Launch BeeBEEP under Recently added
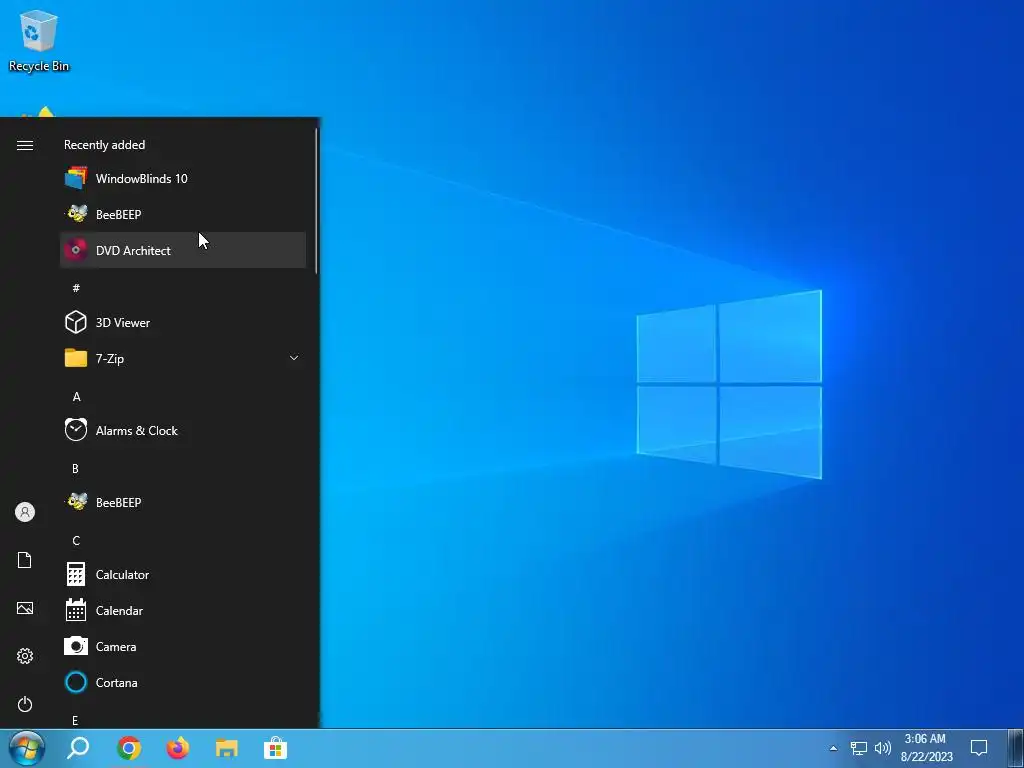This screenshot has width=1024, height=768. pos(183,214)
